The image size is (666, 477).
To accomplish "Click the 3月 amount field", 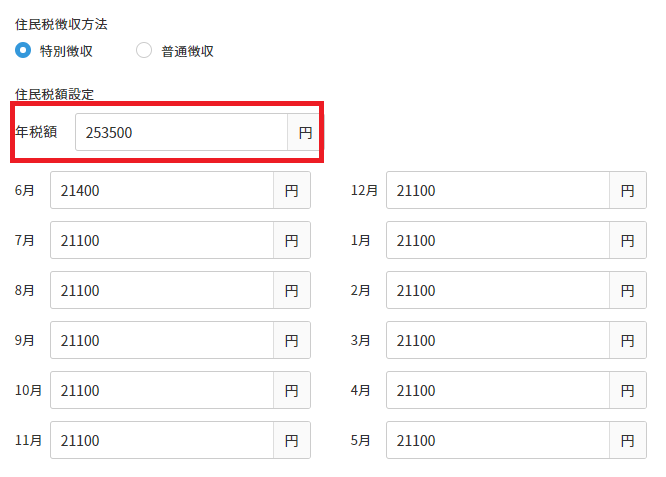I will 498,340.
